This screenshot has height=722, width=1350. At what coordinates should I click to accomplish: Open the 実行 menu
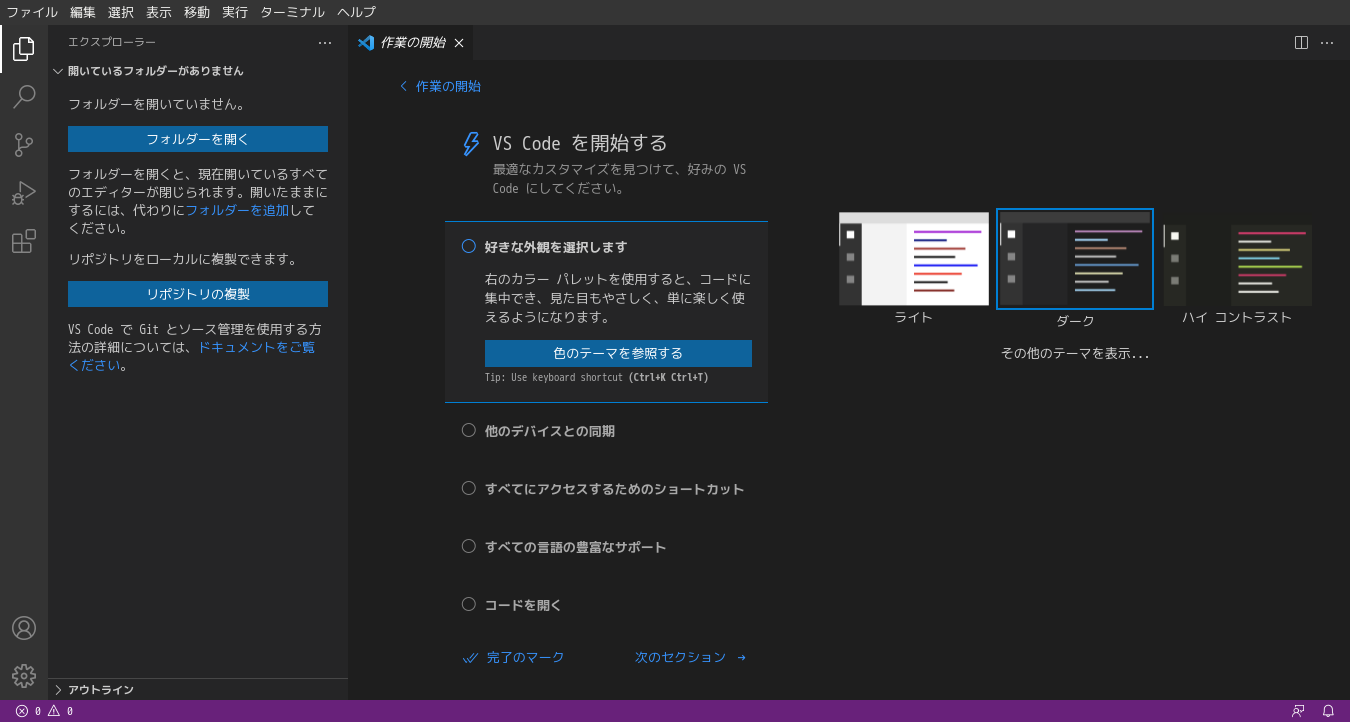(235, 12)
